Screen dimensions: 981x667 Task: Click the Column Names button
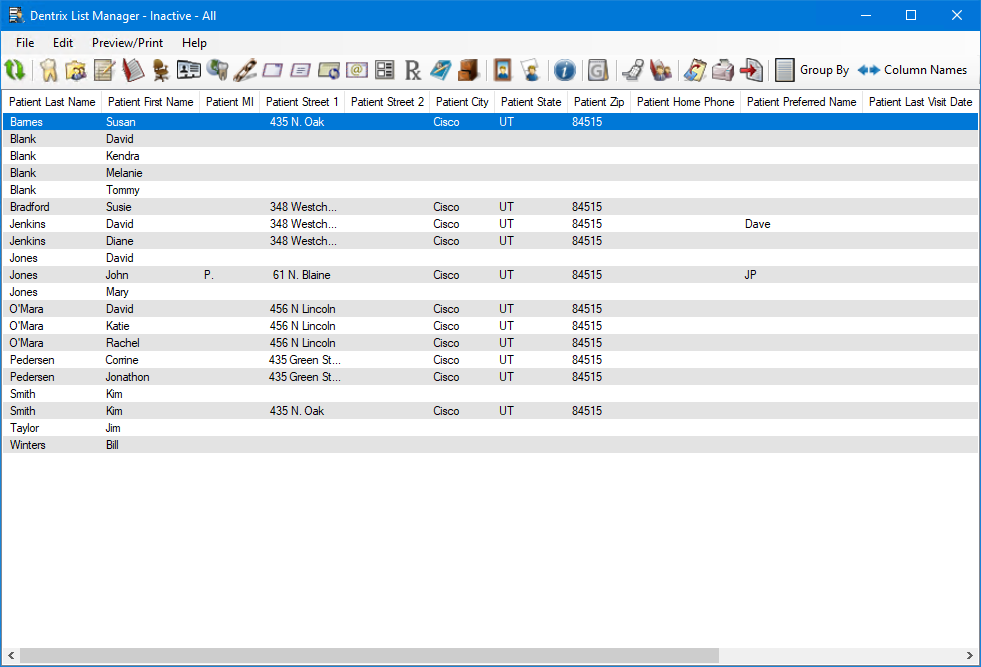coord(913,70)
